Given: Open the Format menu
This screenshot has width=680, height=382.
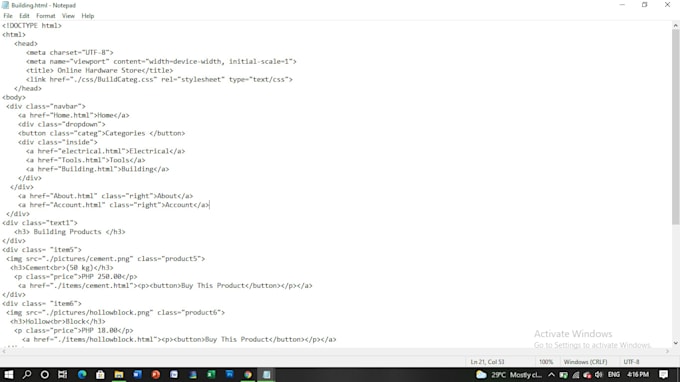Looking at the screenshot, I should pyautogui.click(x=46, y=16).
